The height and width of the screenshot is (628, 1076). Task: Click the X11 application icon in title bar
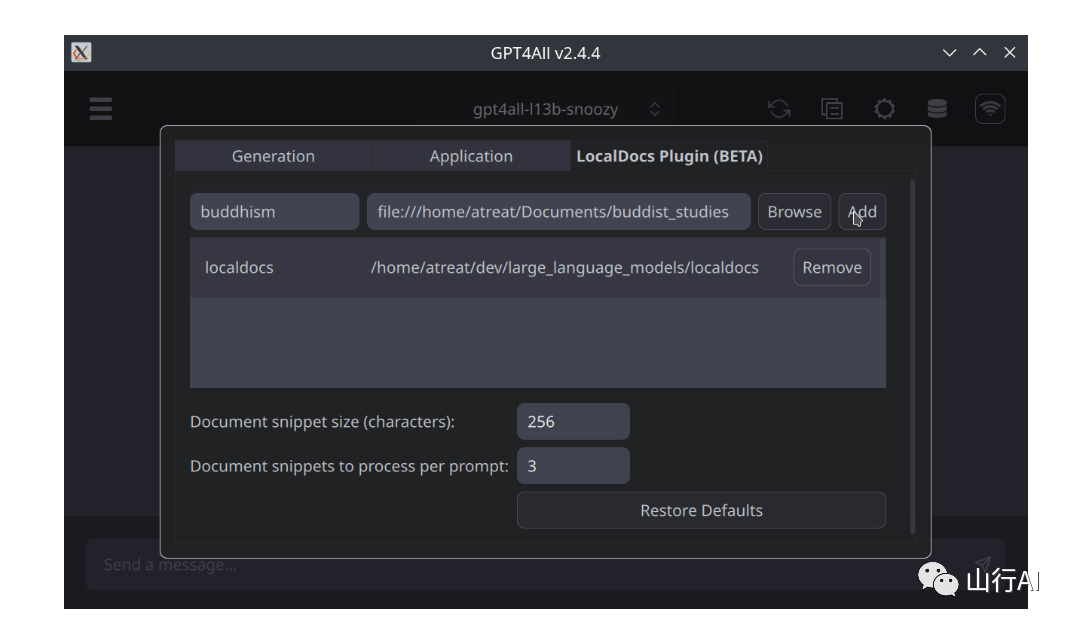click(81, 52)
